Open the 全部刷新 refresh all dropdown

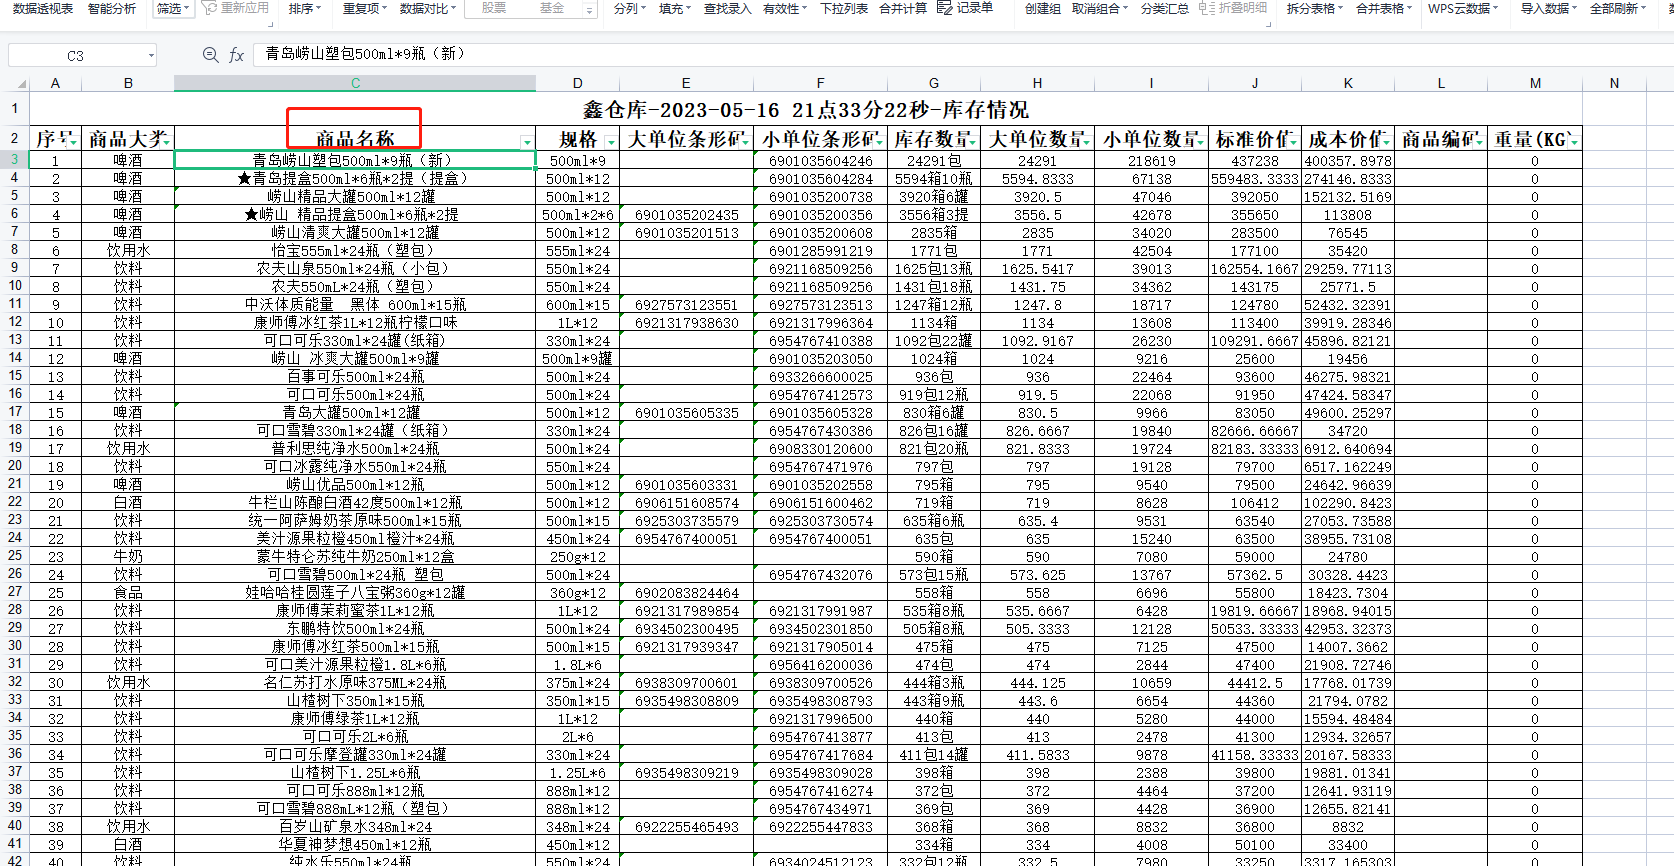(x=1618, y=8)
